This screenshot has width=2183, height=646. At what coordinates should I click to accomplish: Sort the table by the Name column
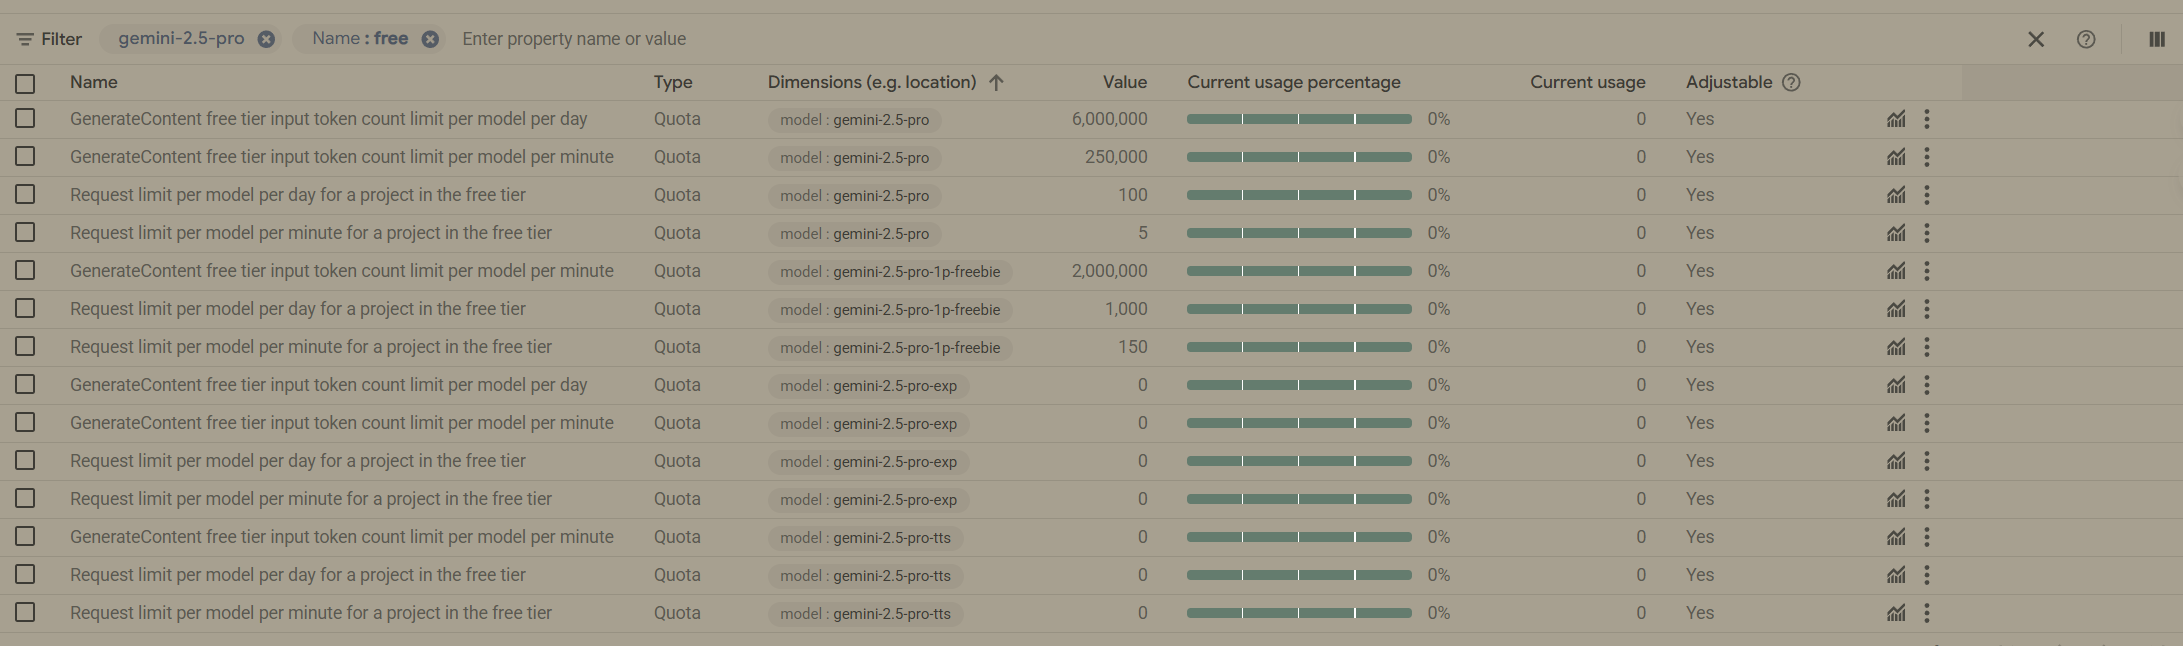(x=94, y=82)
